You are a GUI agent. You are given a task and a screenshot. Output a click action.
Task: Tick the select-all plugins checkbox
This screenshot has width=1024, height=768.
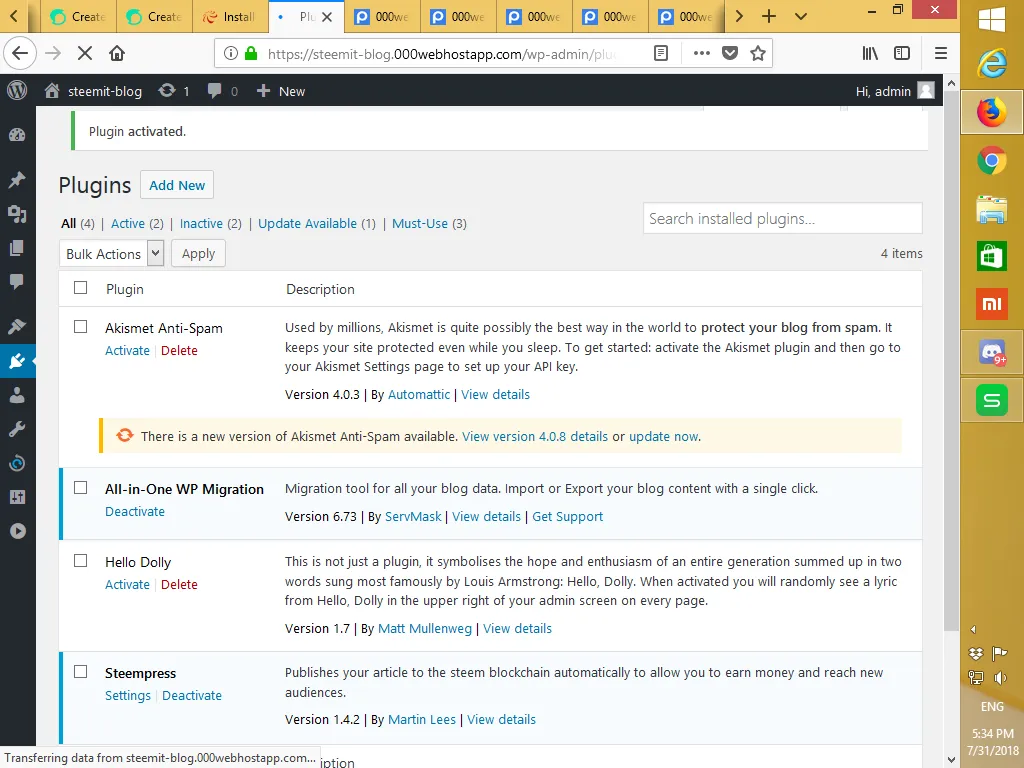pos(80,288)
